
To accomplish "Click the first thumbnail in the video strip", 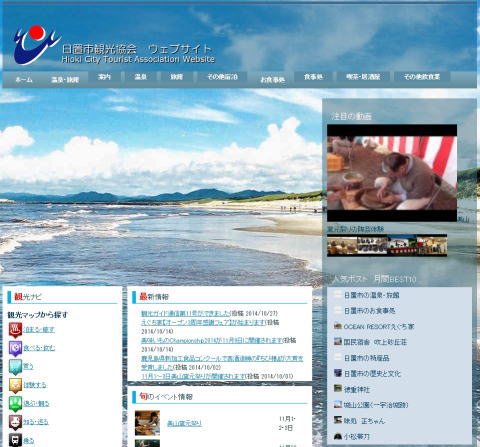I will pos(342,246).
